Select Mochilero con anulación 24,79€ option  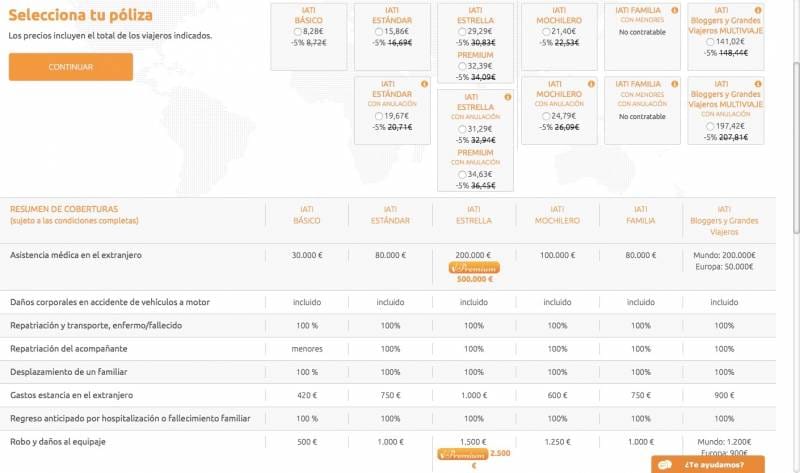[x=546, y=116]
